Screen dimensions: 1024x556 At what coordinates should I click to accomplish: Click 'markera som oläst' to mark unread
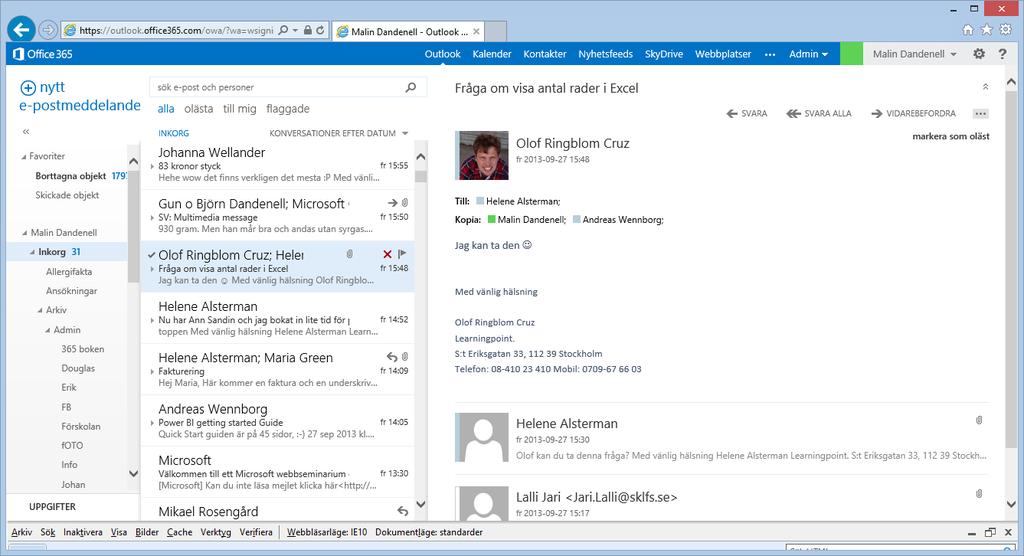pyautogui.click(x=950, y=136)
